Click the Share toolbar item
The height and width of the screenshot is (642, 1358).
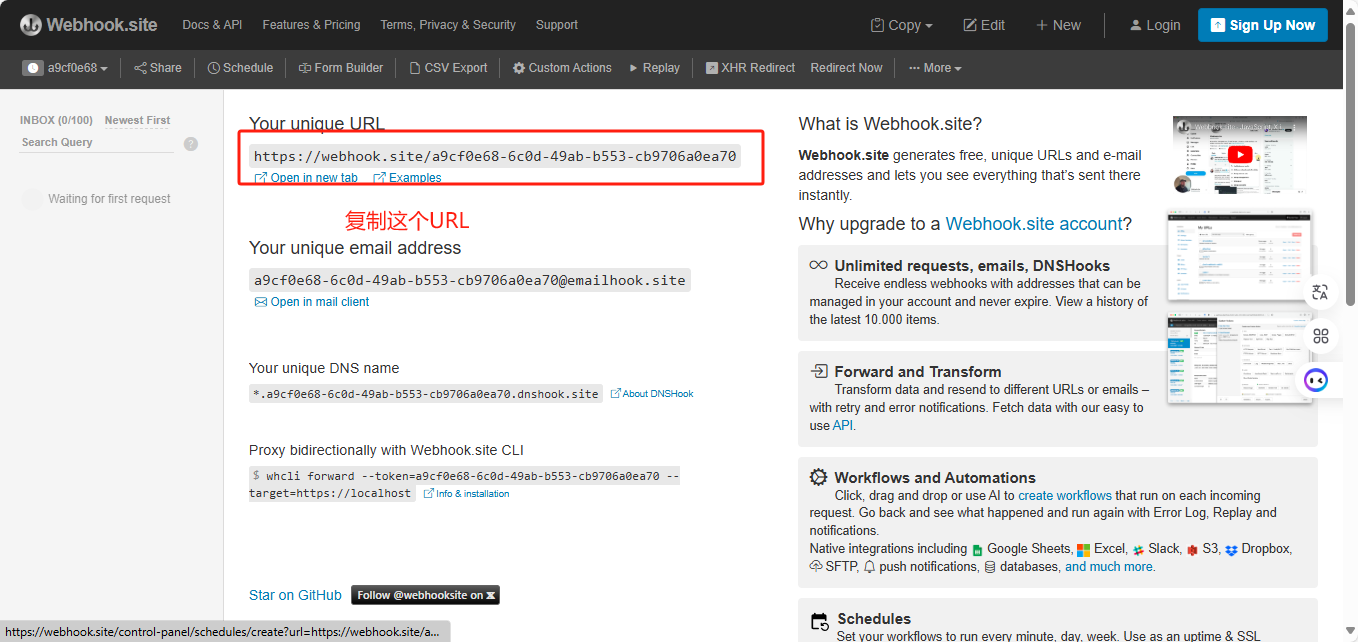(158, 68)
